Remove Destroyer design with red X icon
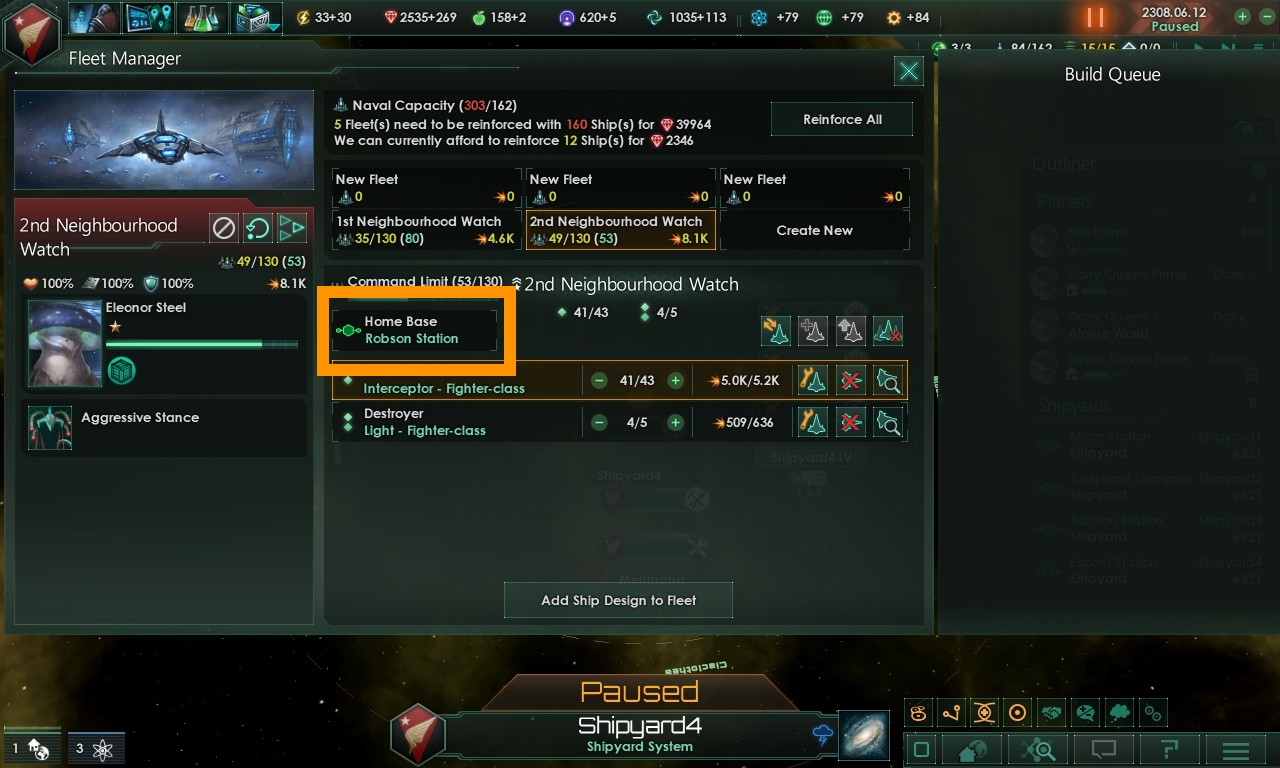 click(x=850, y=422)
